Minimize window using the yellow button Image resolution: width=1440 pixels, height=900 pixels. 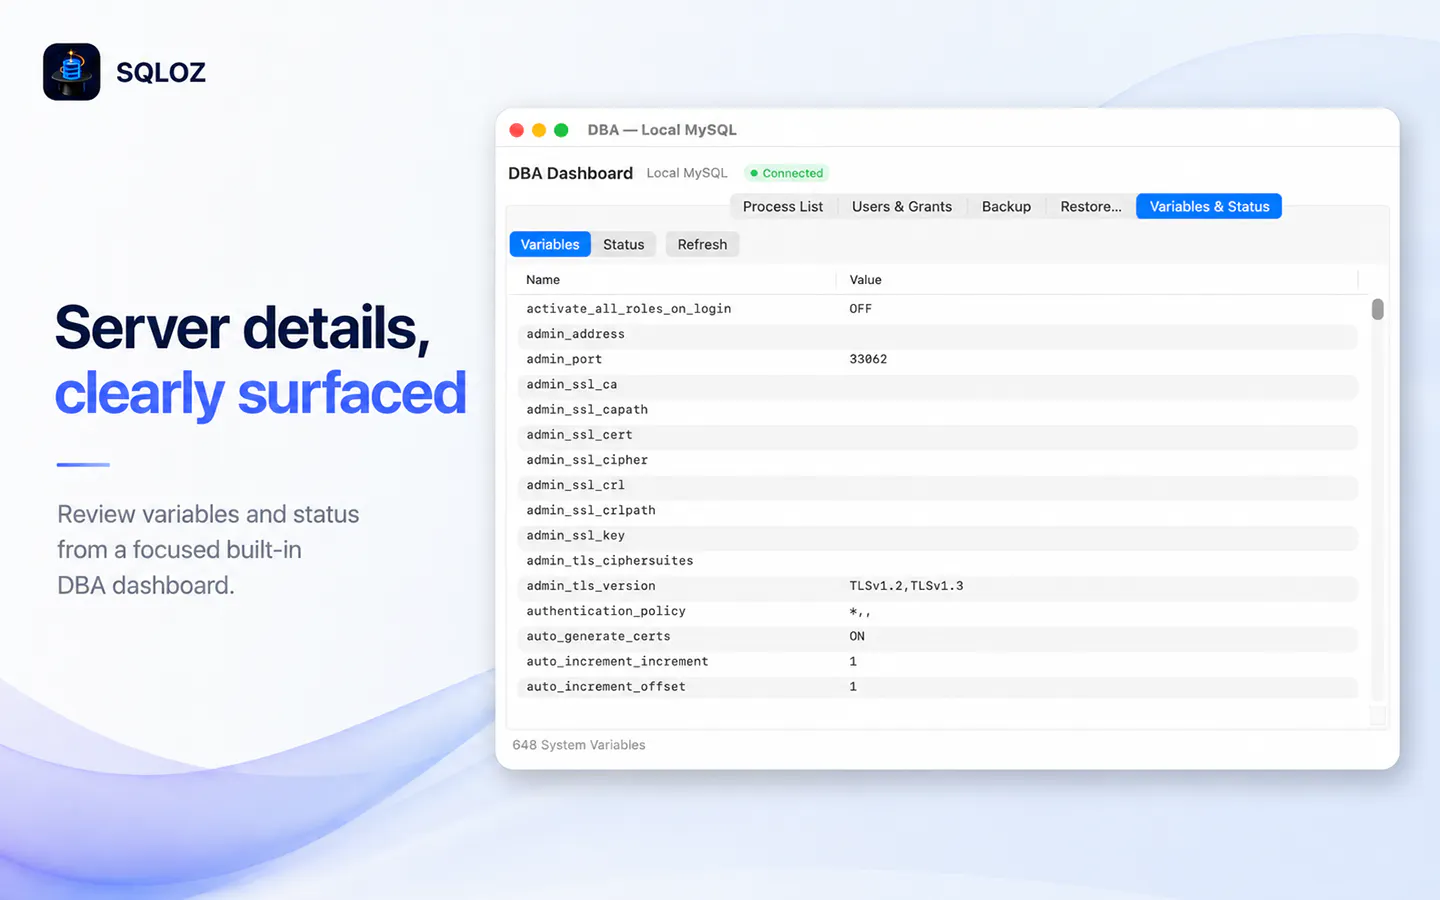click(x=539, y=130)
